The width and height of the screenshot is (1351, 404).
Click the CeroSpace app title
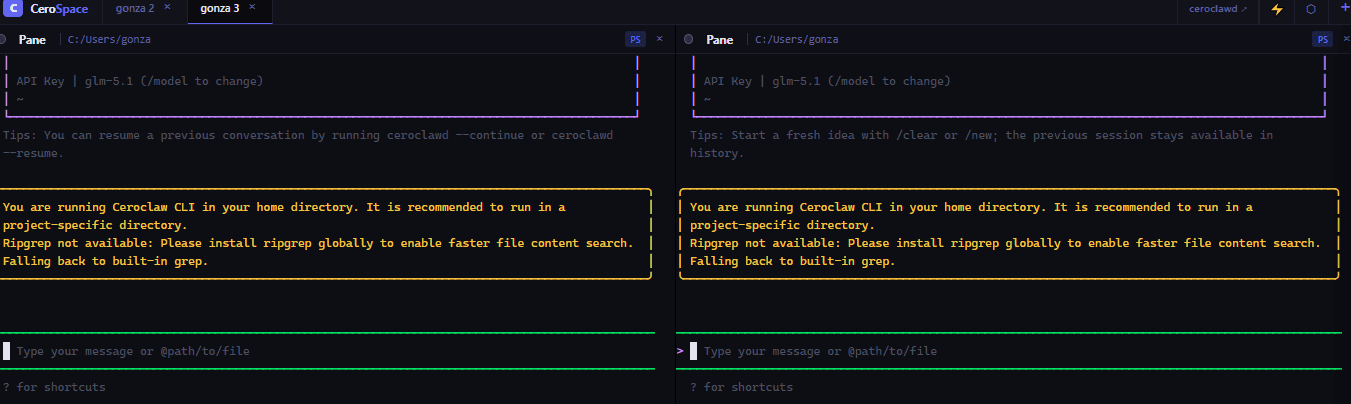[59, 9]
